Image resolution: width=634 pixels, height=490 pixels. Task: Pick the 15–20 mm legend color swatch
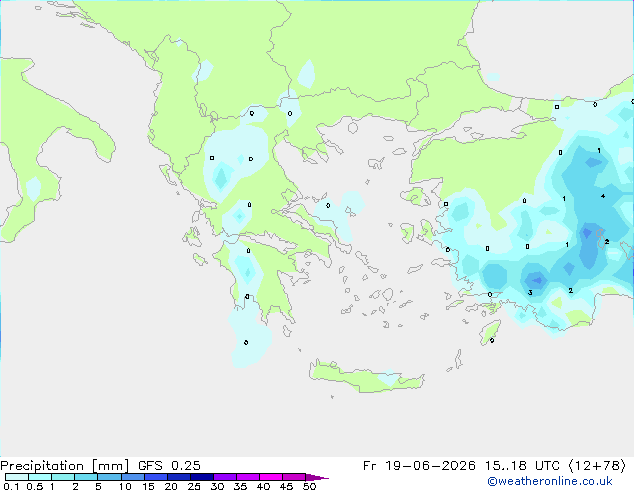(155, 477)
